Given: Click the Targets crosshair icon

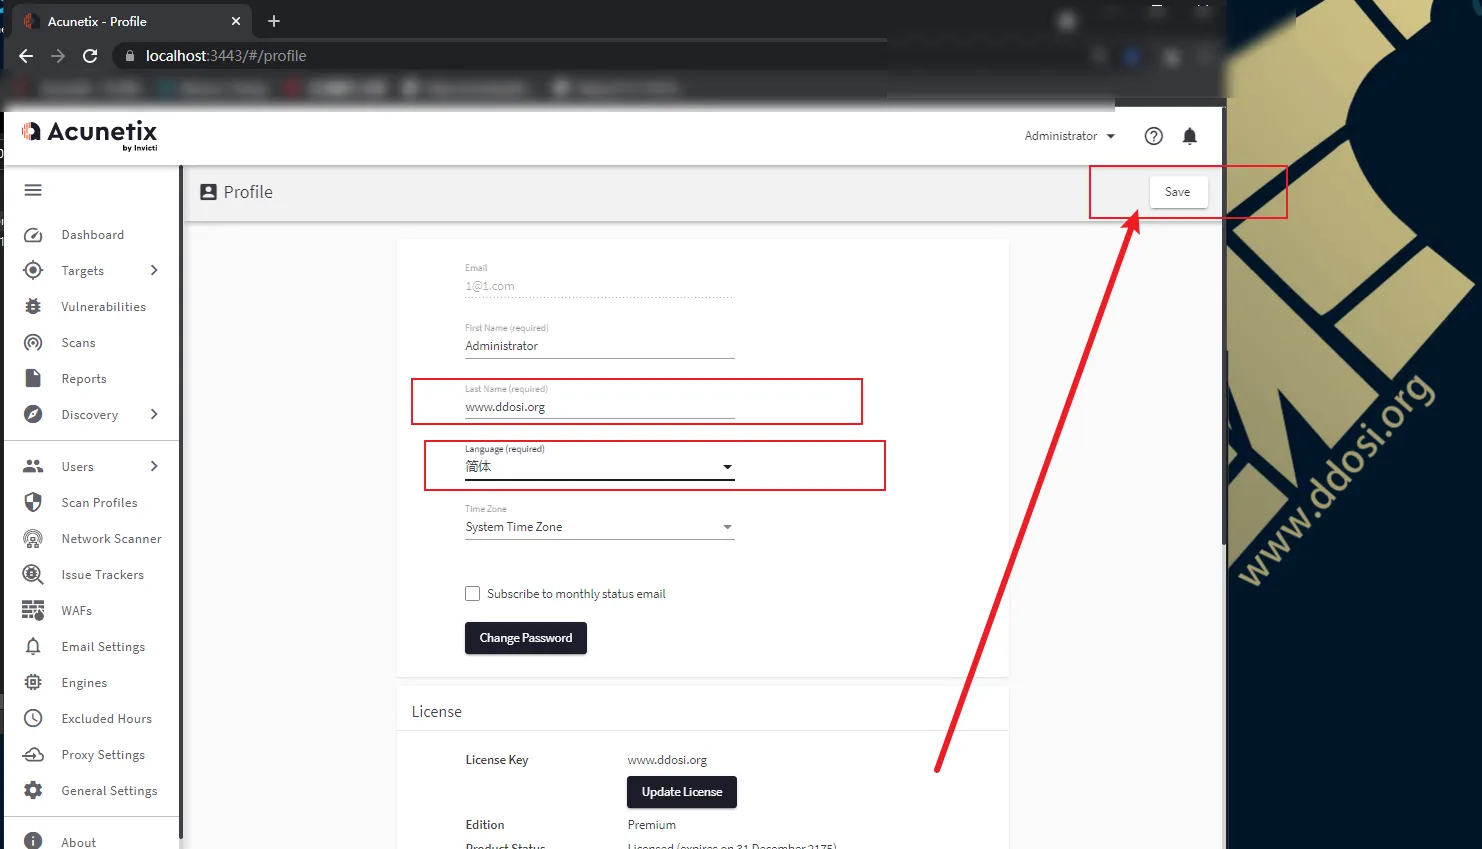Looking at the screenshot, I should (x=33, y=270).
